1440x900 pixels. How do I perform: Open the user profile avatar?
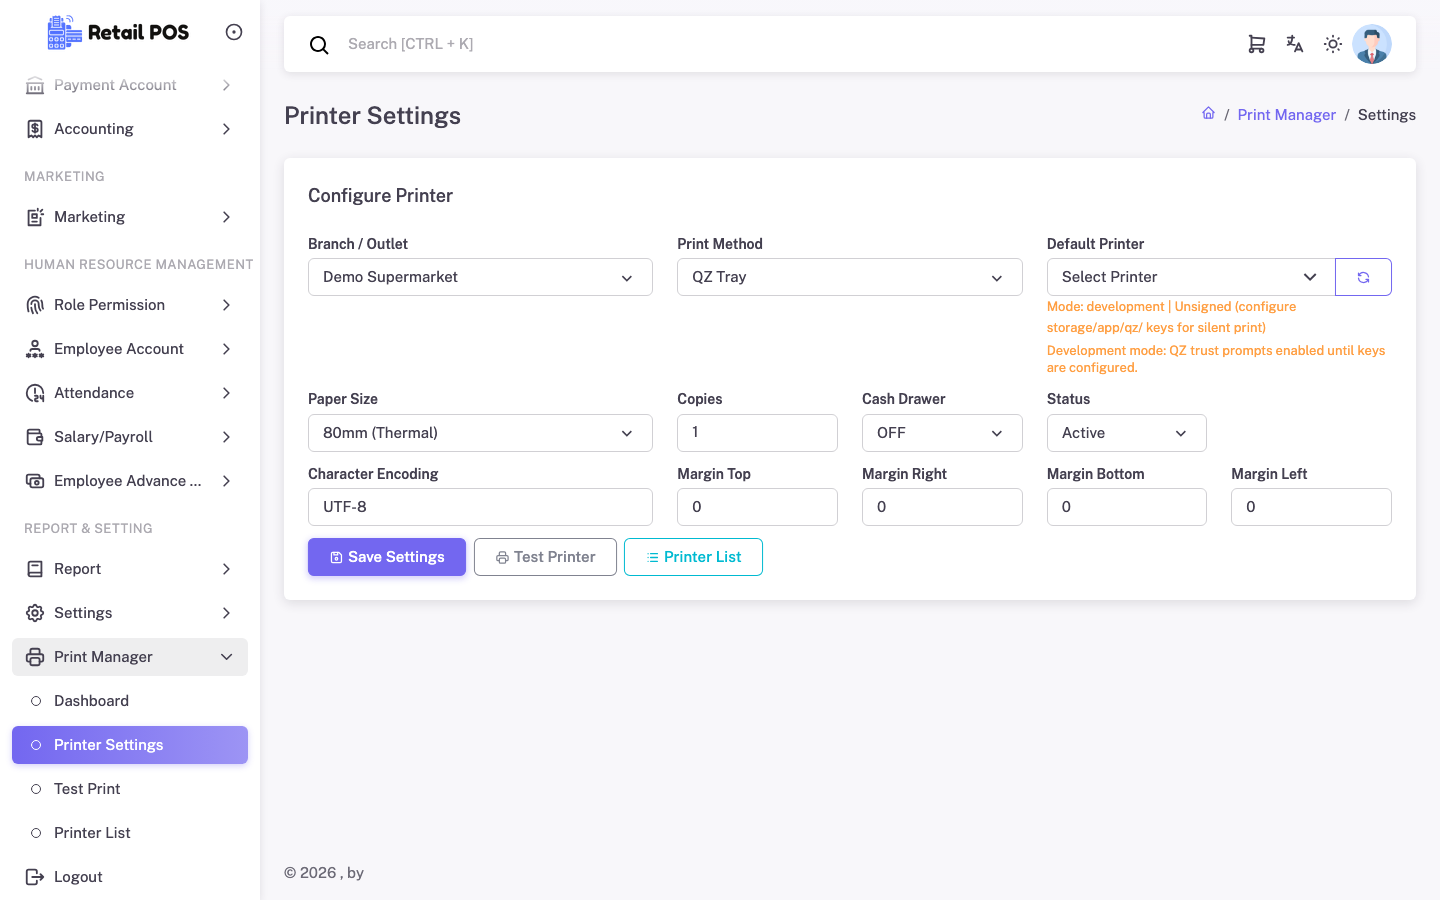(1372, 44)
